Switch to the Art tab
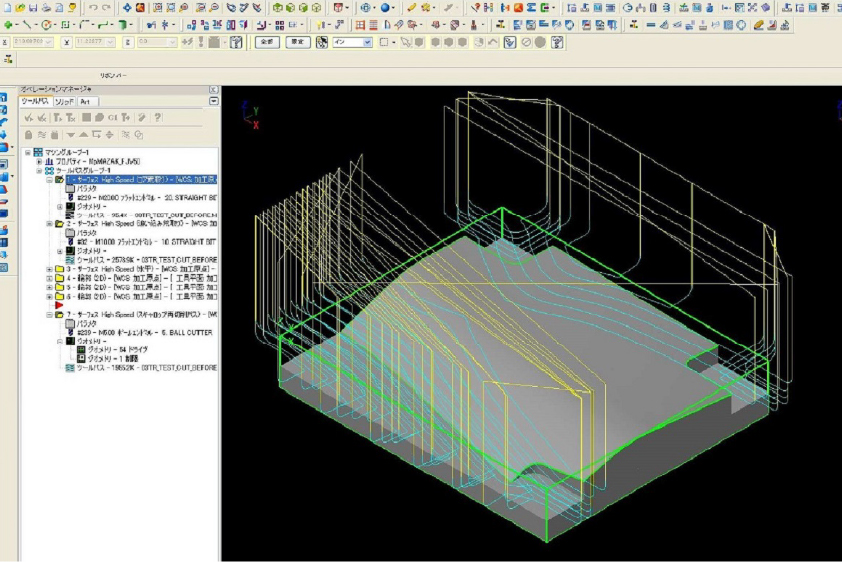This screenshot has width=842, height=562. (x=86, y=101)
